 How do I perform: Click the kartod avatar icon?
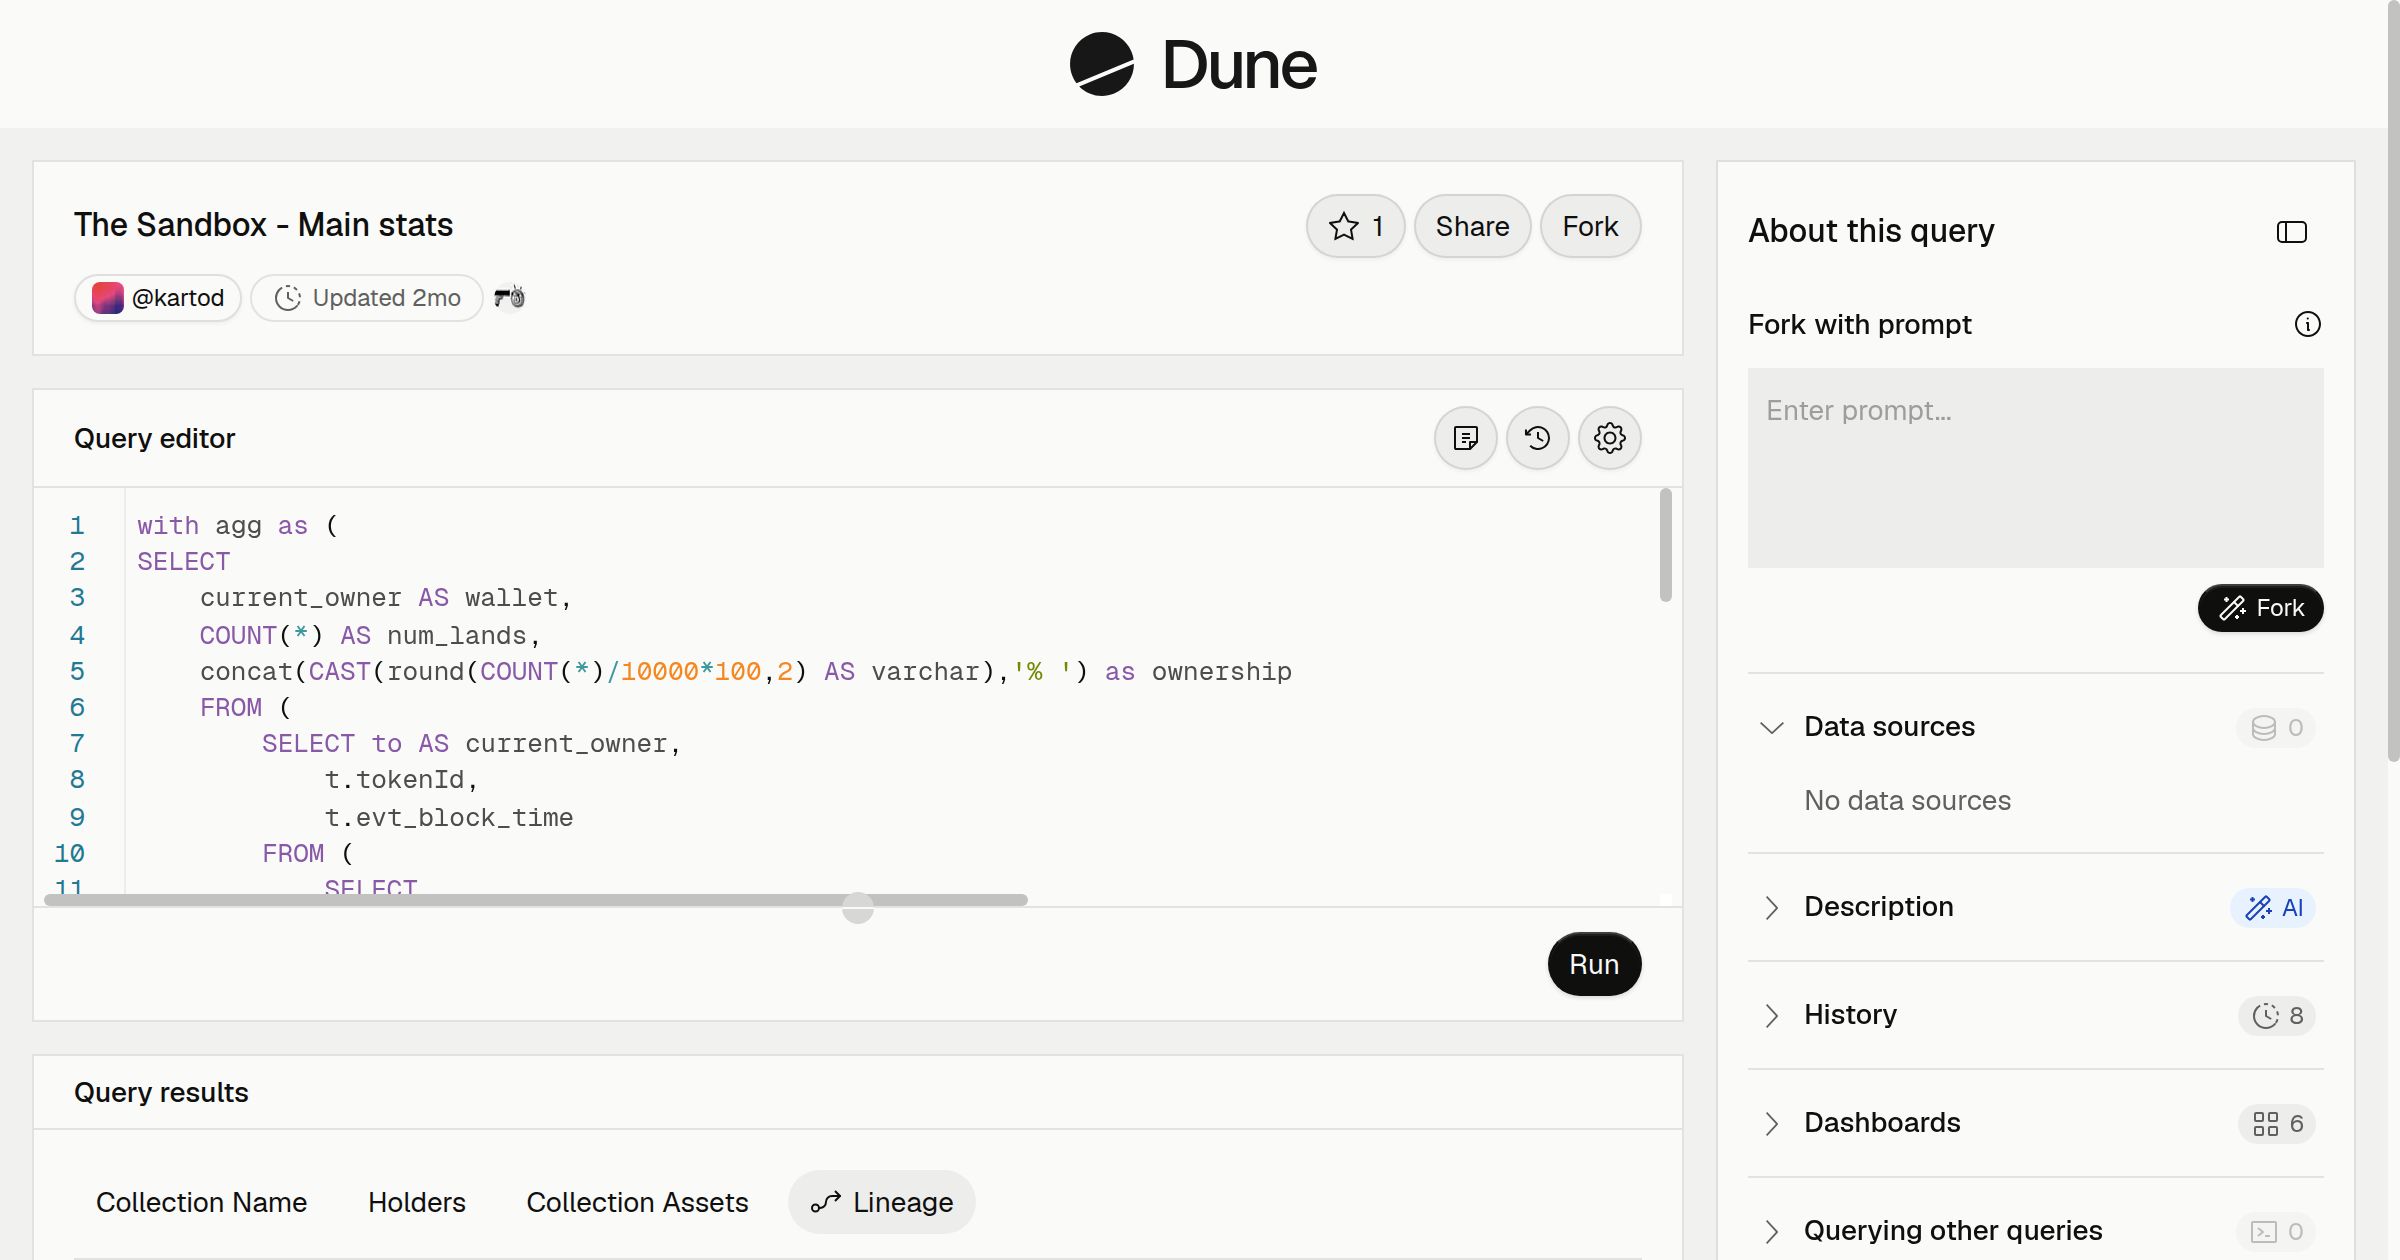[107, 298]
